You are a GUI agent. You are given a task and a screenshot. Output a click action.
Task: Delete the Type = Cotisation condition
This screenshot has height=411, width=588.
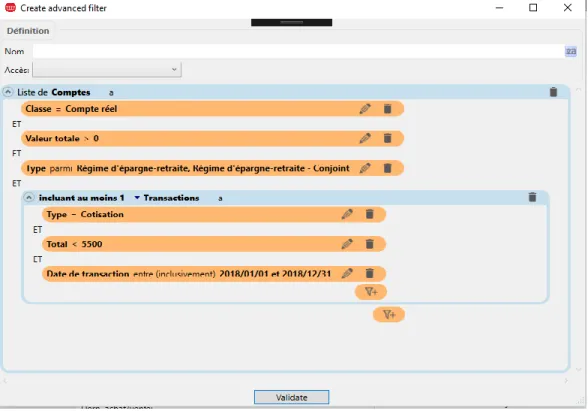click(369, 214)
